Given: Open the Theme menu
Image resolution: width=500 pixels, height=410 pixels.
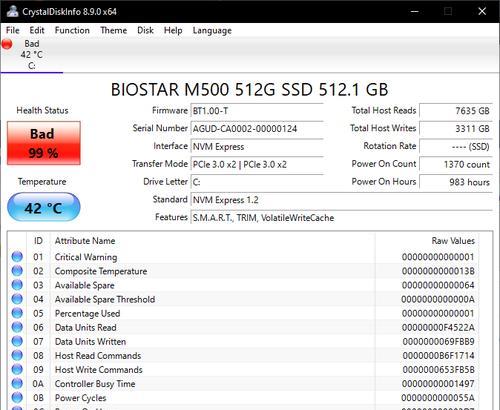Looking at the screenshot, I should 114,30.
